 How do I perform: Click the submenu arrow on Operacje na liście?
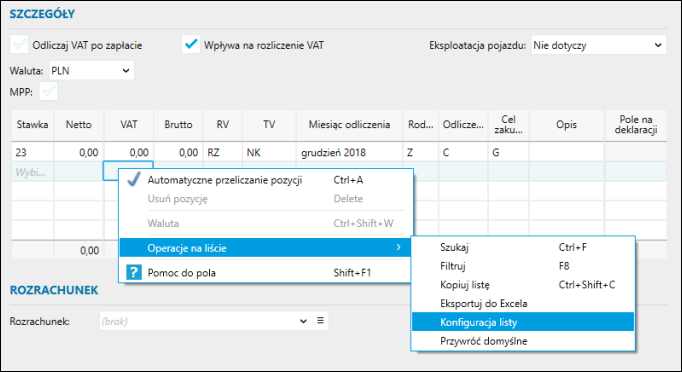(398, 247)
